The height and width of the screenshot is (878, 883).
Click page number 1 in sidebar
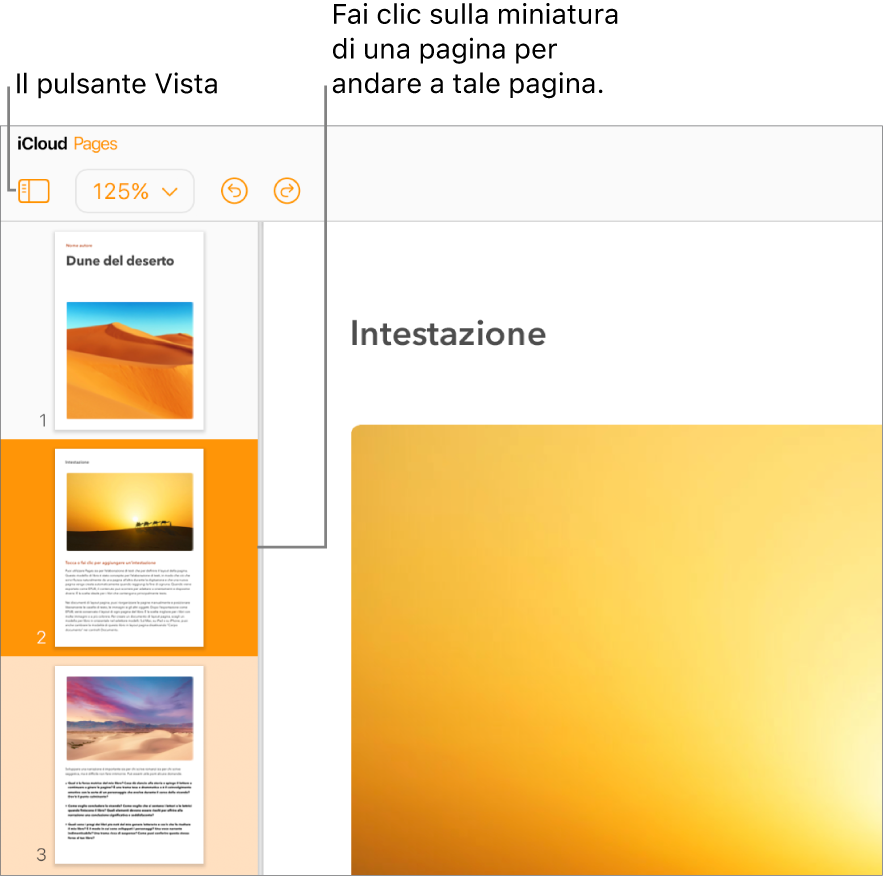click(x=43, y=420)
